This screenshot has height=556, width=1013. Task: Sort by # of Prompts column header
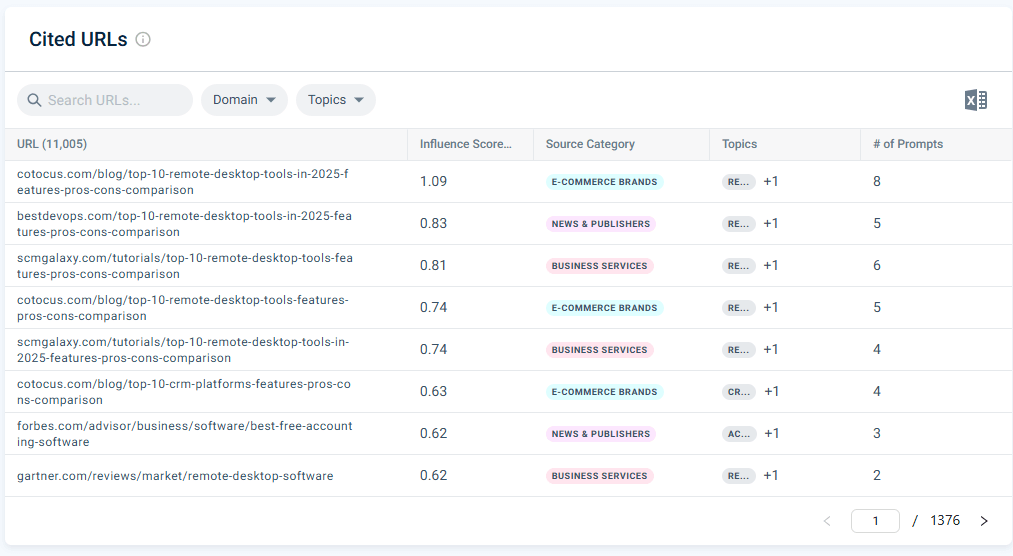[908, 144]
